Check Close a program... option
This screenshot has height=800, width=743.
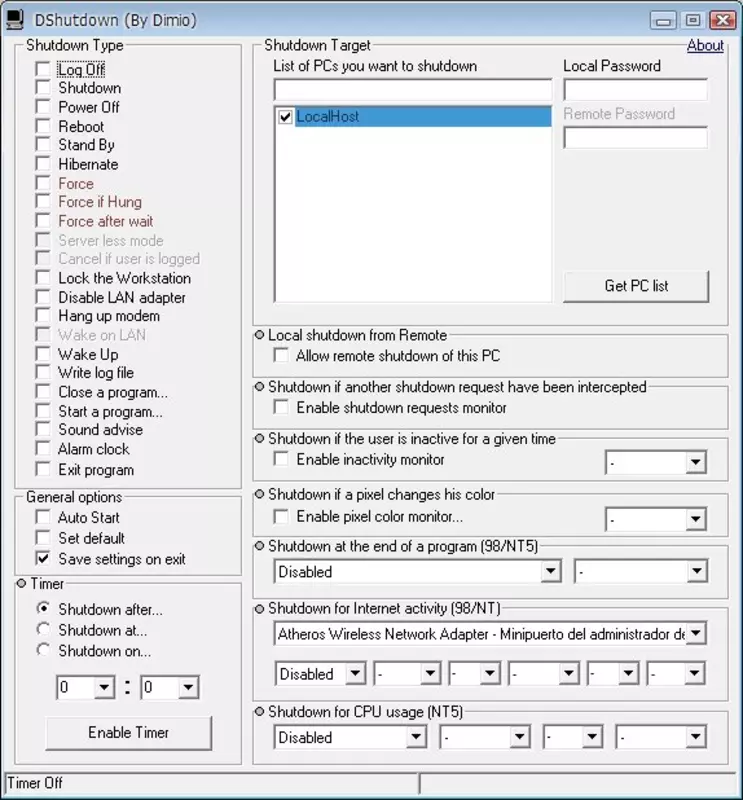coord(43,392)
